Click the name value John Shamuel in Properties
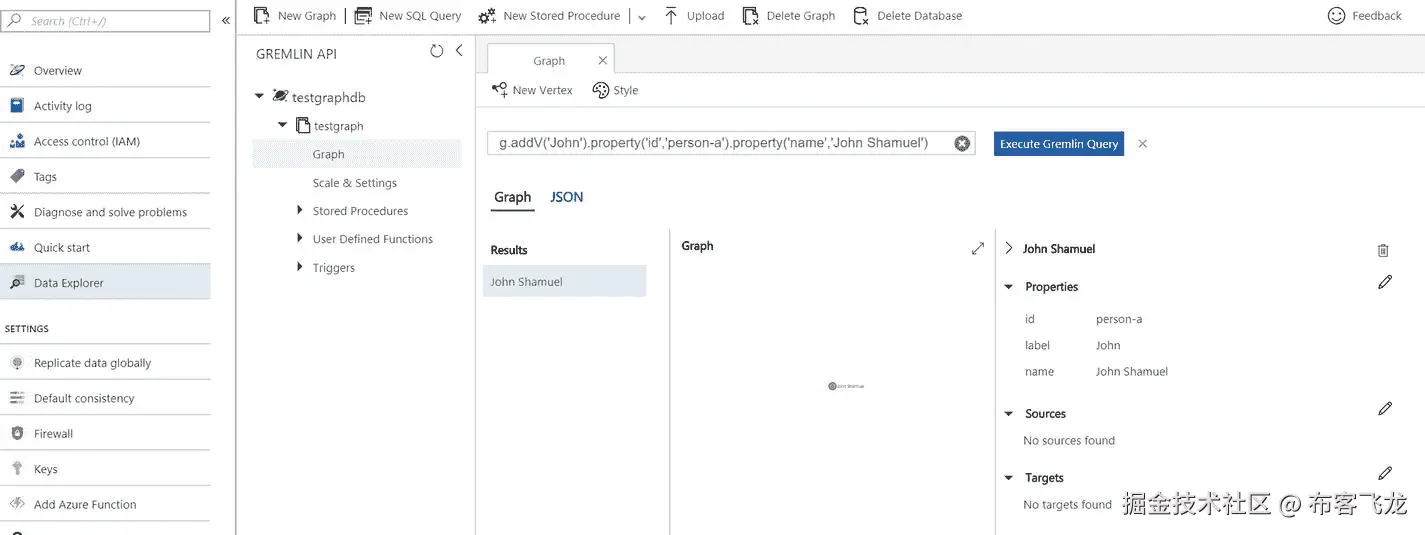Screen dimensions: 1425x535 tap(1132, 371)
